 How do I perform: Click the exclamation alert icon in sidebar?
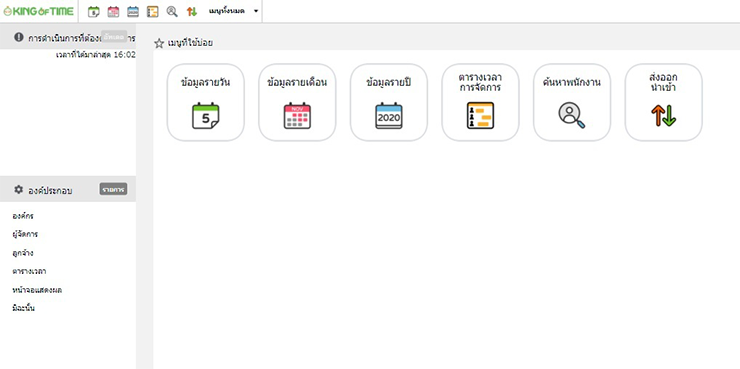click(x=18, y=37)
